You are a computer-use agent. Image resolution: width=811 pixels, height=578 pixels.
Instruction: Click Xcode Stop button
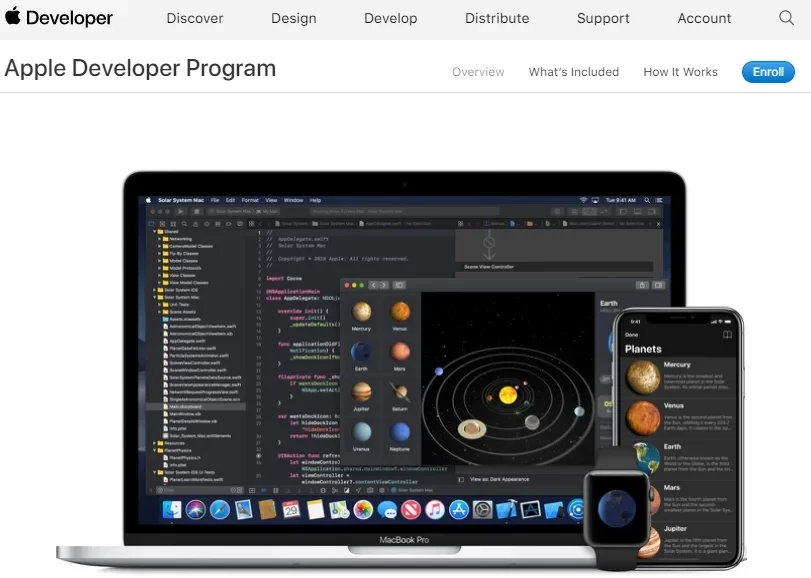click(197, 211)
